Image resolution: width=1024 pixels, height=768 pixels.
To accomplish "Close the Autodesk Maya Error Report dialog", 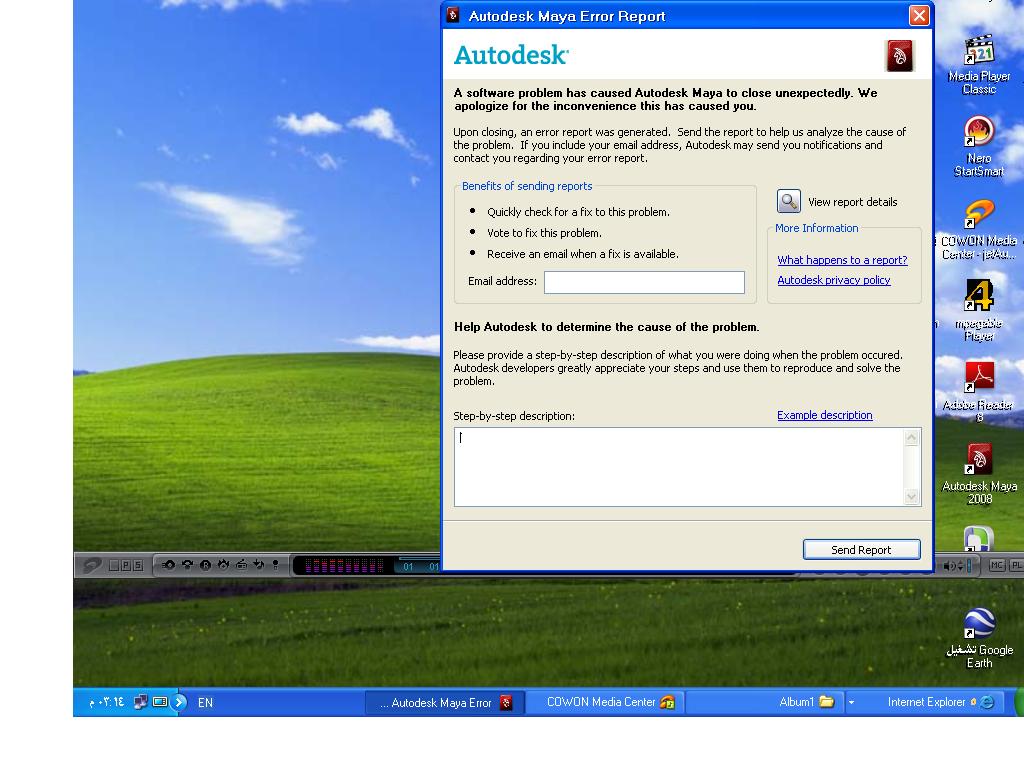I will pos(919,16).
